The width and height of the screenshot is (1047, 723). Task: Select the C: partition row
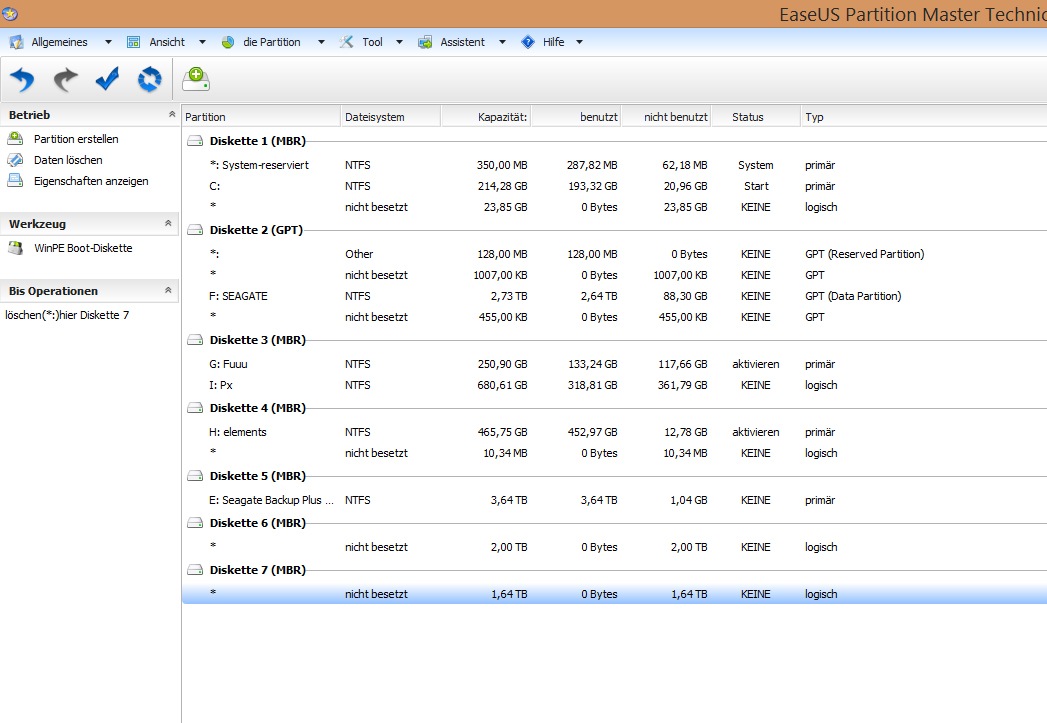pos(614,186)
